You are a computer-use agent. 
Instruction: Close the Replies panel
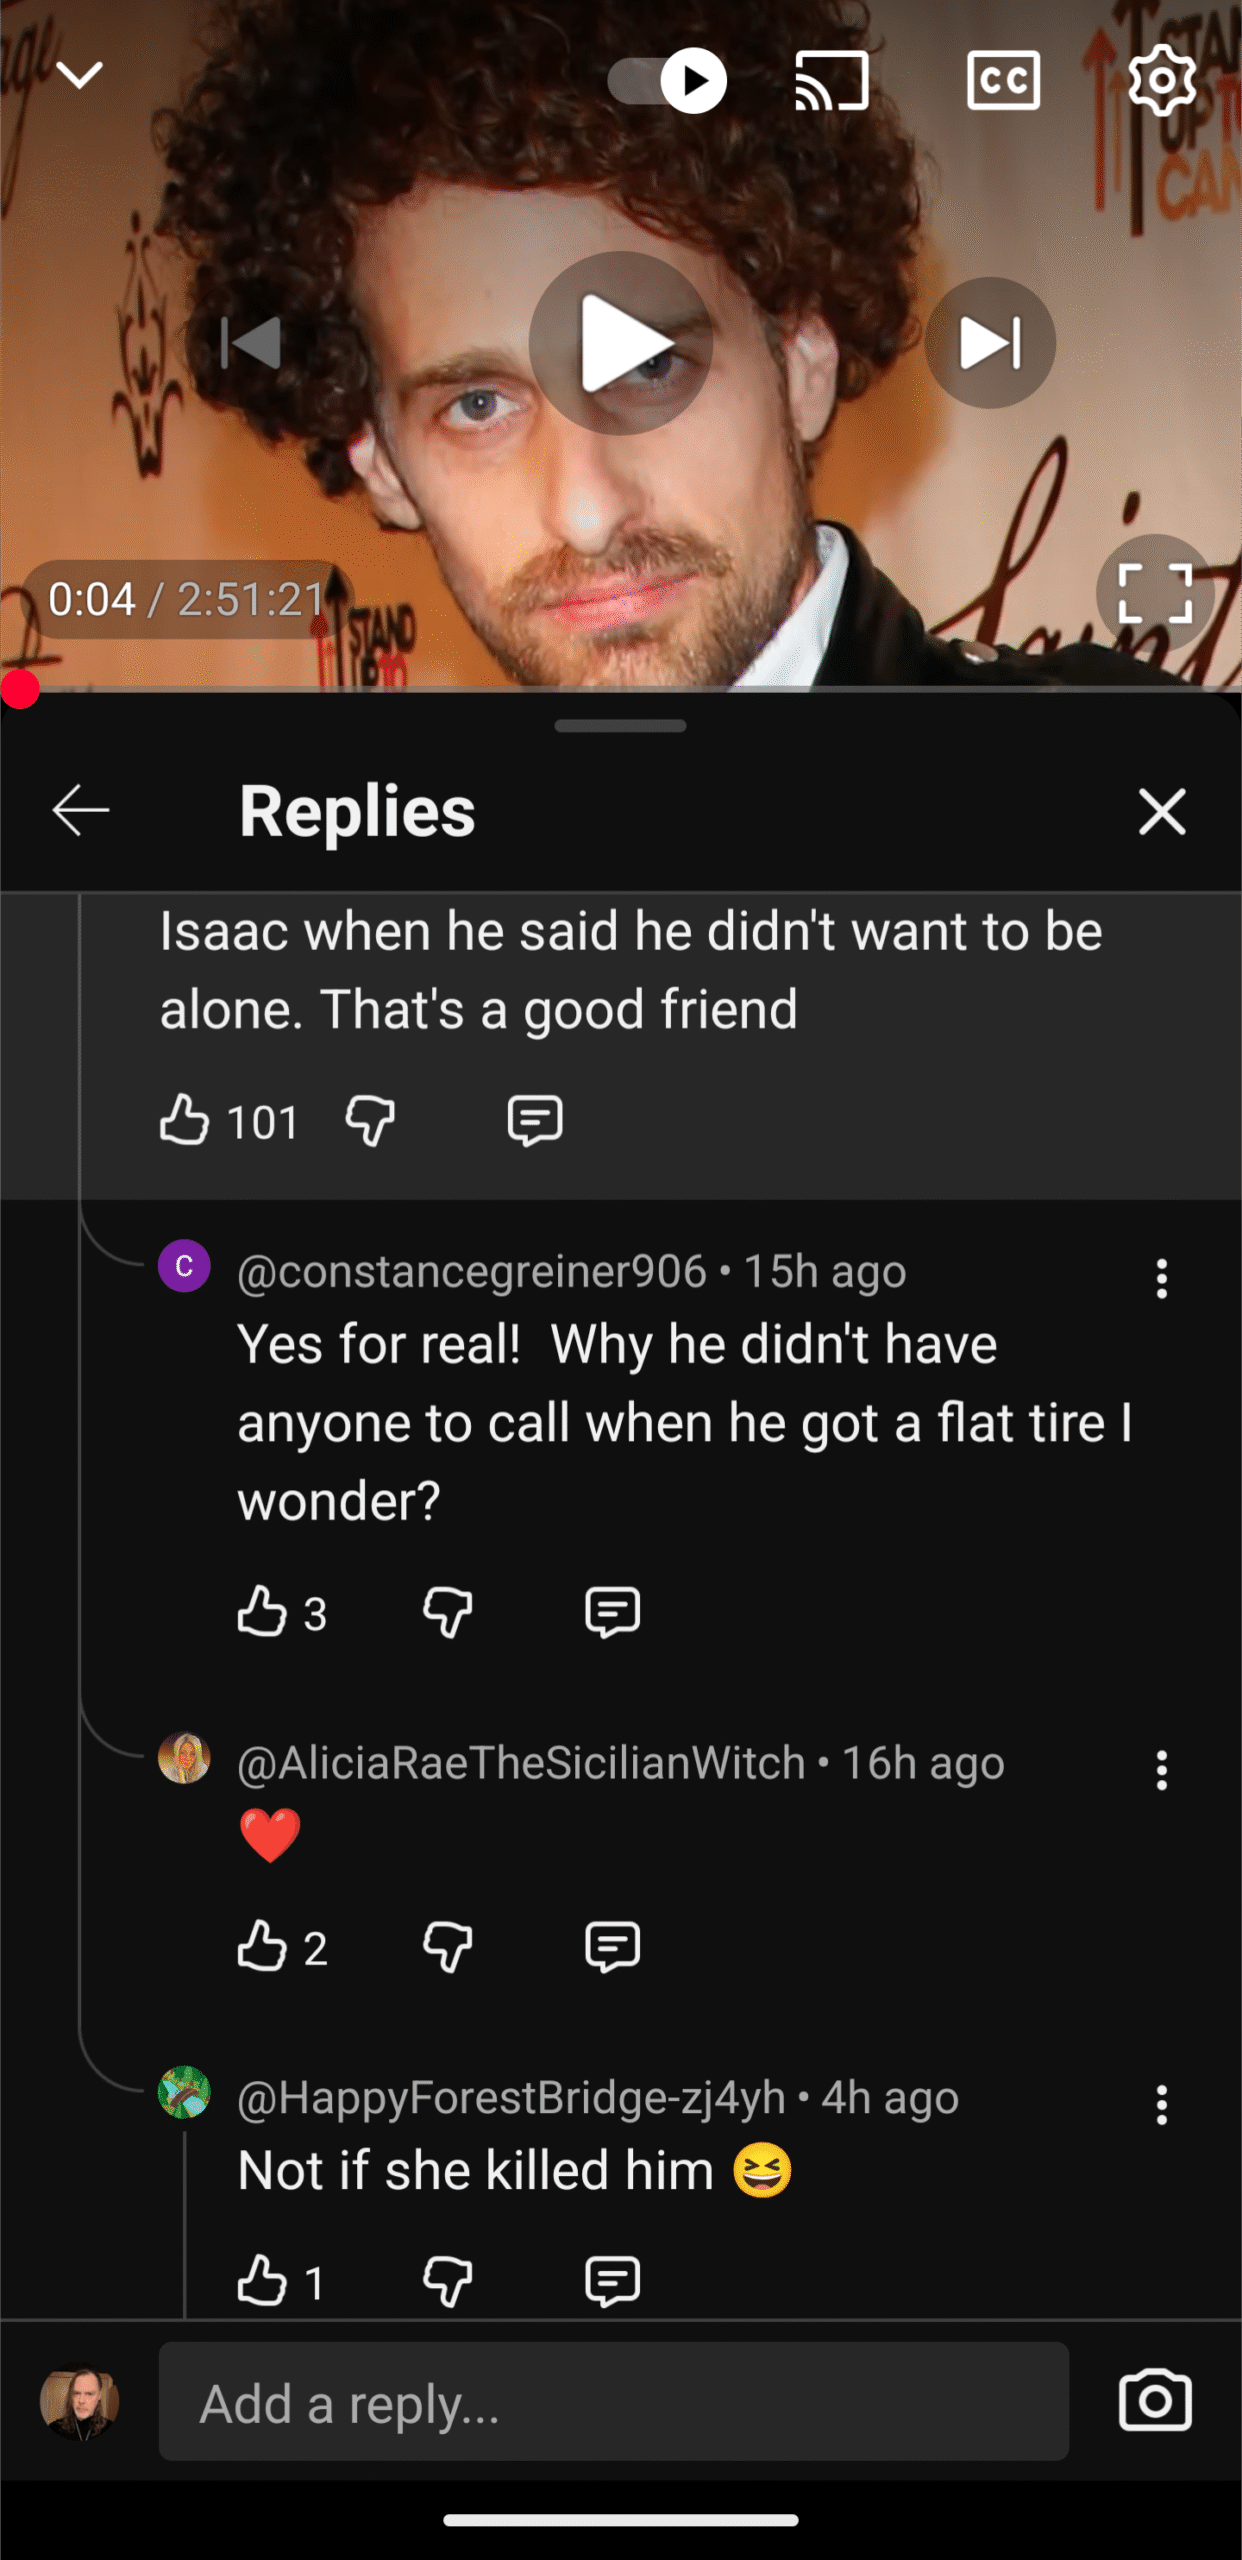(x=1161, y=810)
